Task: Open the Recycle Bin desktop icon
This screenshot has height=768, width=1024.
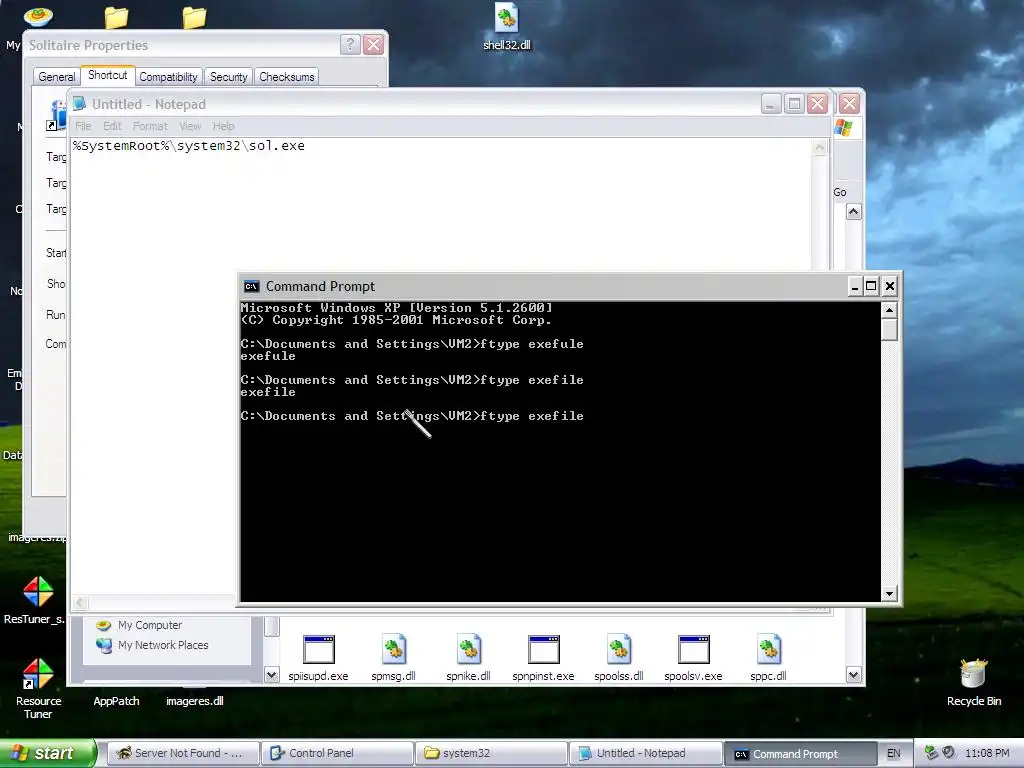Action: click(974, 683)
